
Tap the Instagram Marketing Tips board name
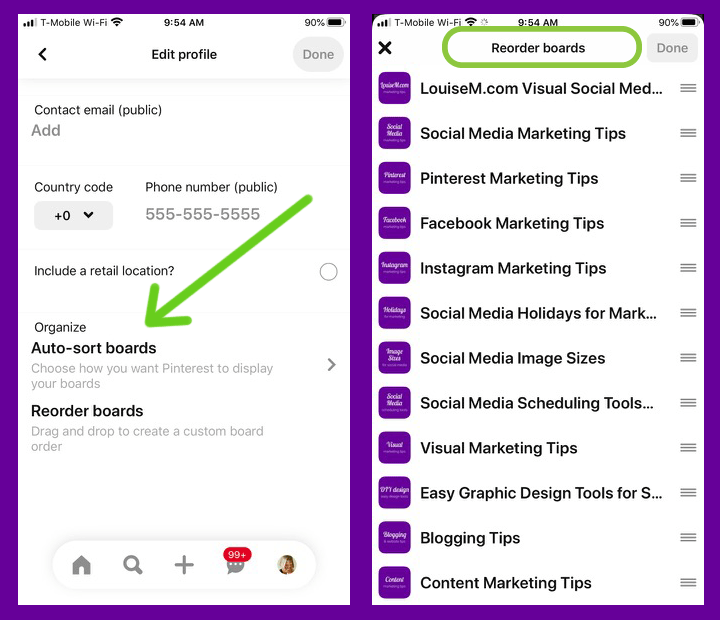pos(513,268)
